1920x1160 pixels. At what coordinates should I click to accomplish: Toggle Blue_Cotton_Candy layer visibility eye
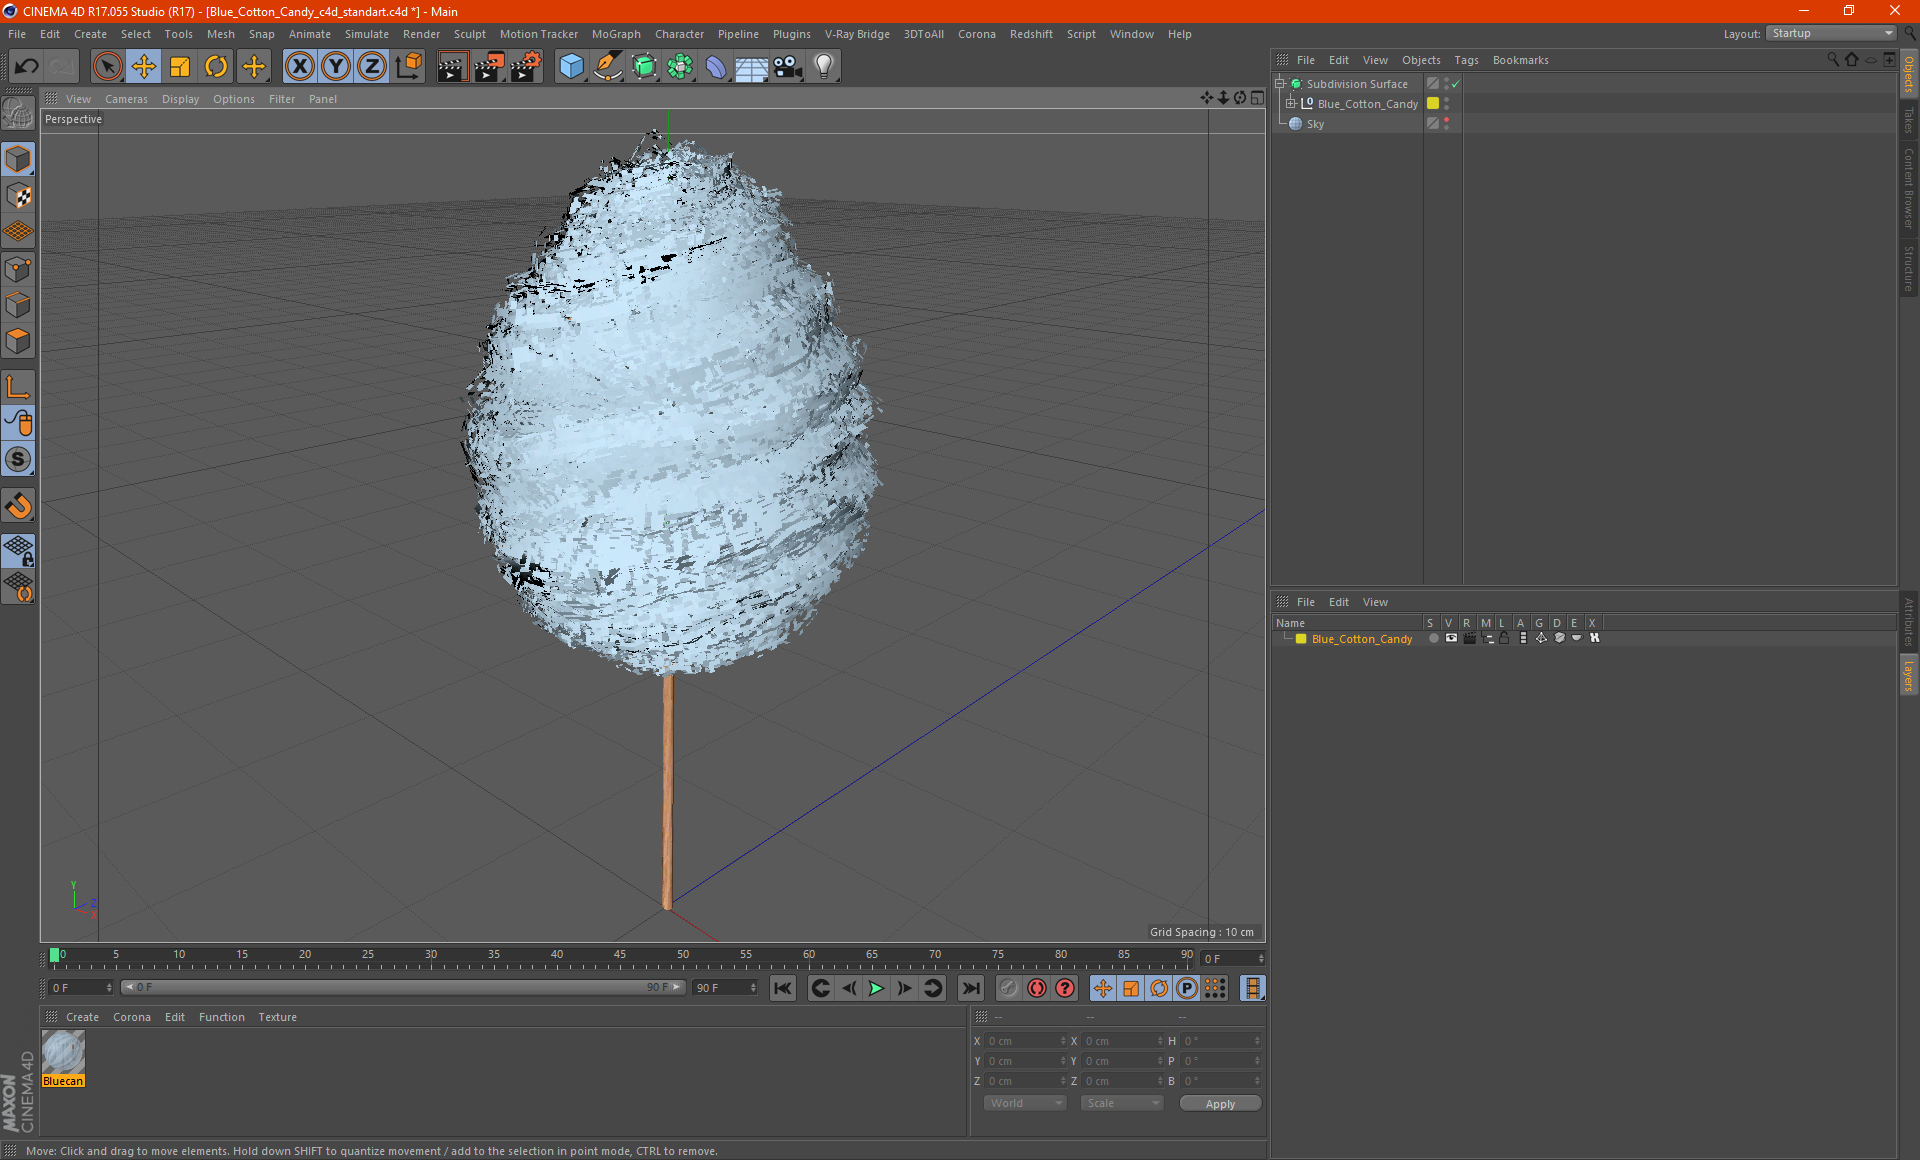tap(1451, 638)
